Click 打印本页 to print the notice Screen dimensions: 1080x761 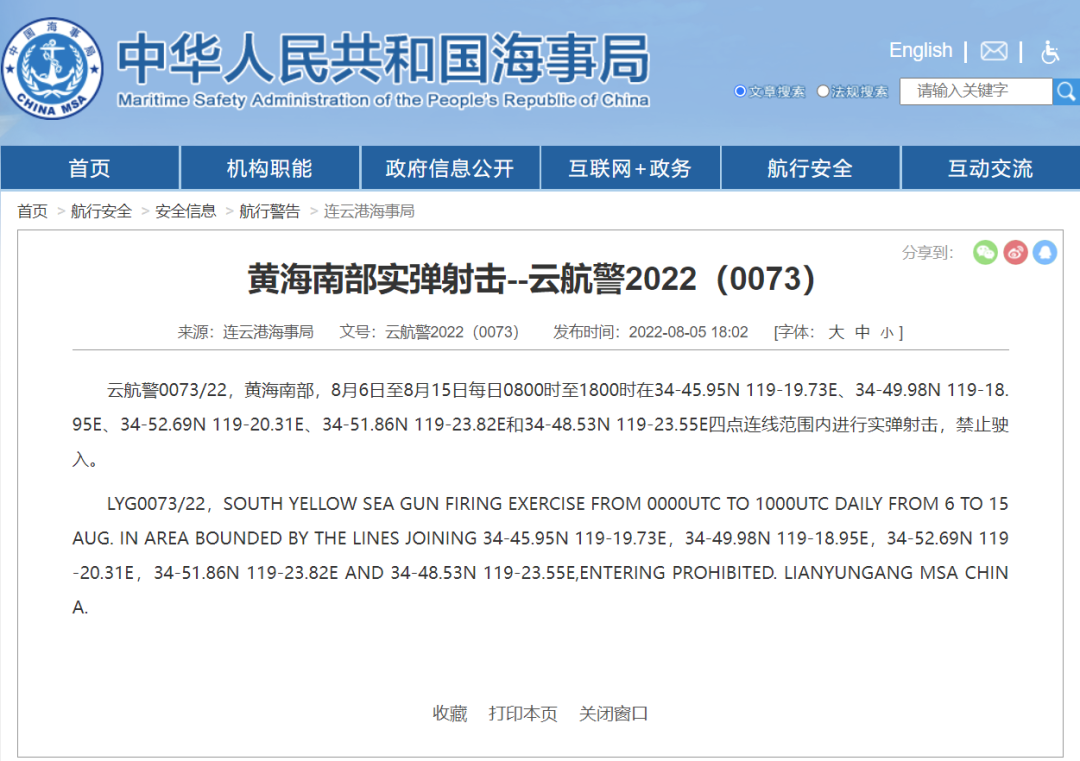(x=523, y=713)
